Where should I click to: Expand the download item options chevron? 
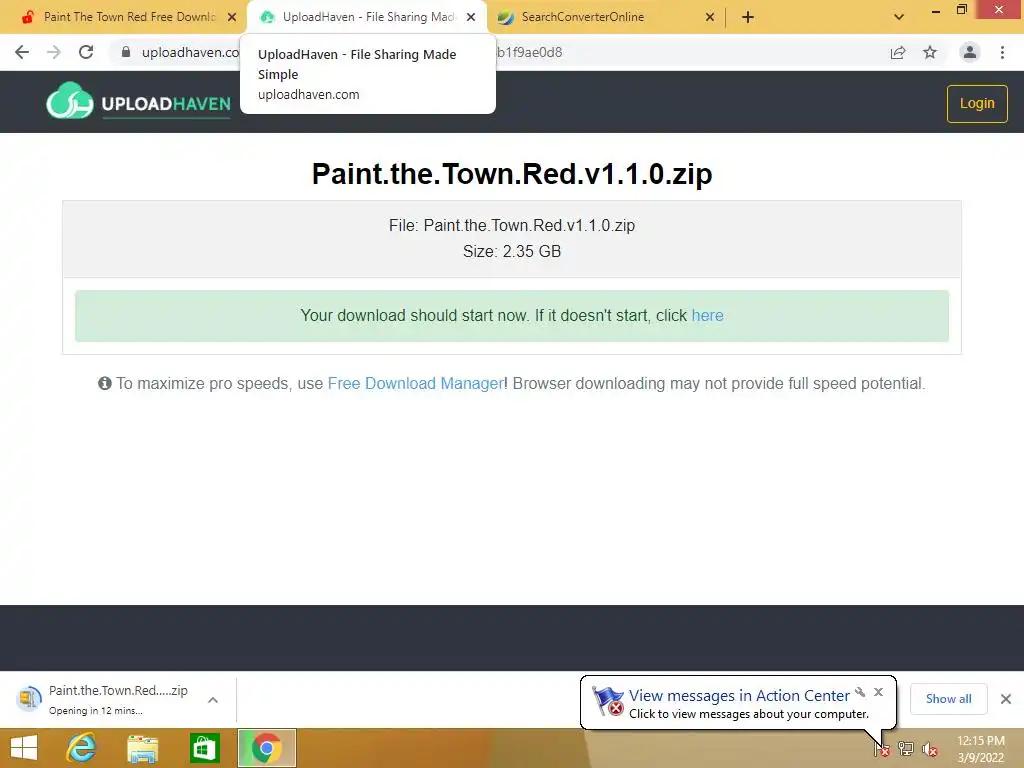click(213, 699)
